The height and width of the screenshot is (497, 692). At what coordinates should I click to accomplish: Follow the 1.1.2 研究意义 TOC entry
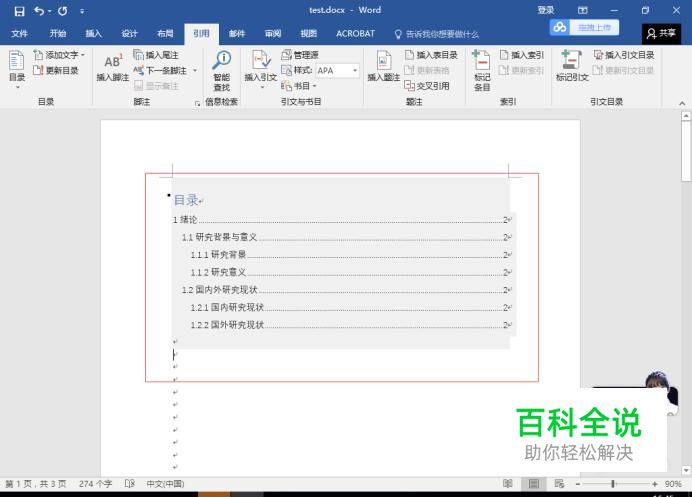pos(351,272)
